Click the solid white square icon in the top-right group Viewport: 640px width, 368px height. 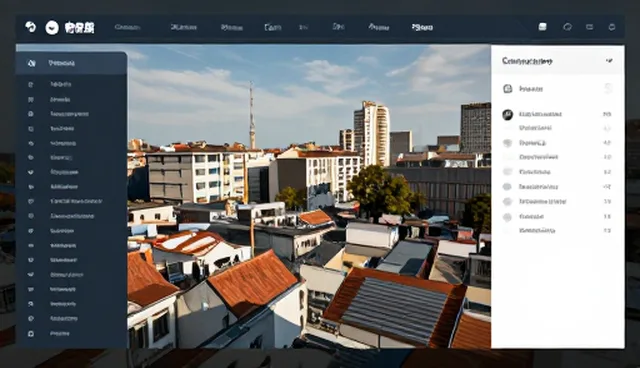(542, 27)
